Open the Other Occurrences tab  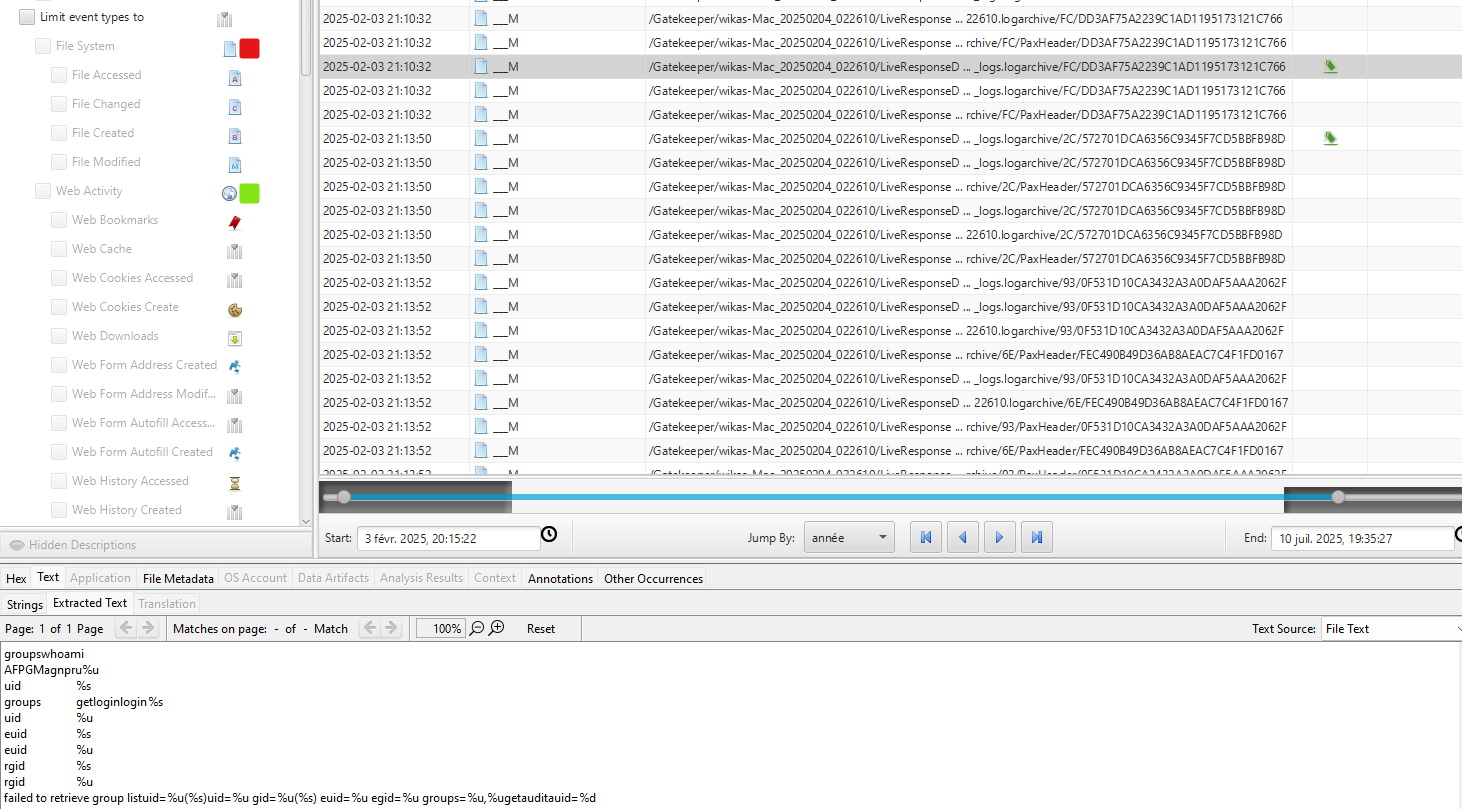[x=653, y=578]
